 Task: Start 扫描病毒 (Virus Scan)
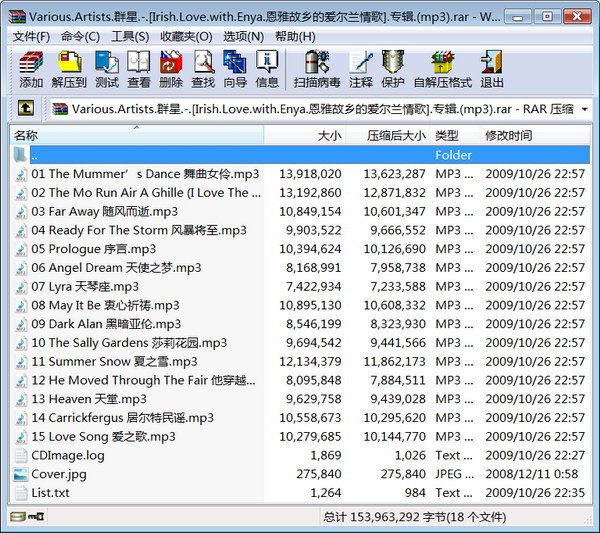click(x=317, y=69)
